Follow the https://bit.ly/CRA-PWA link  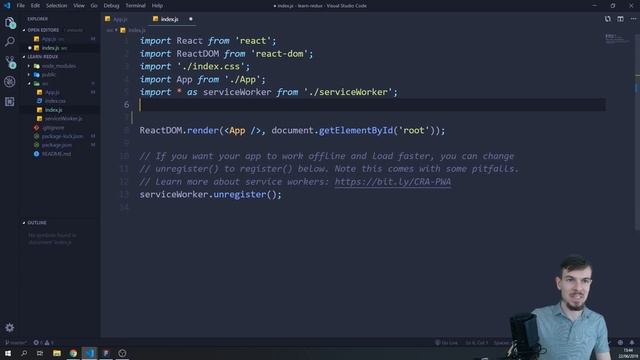[393, 182]
